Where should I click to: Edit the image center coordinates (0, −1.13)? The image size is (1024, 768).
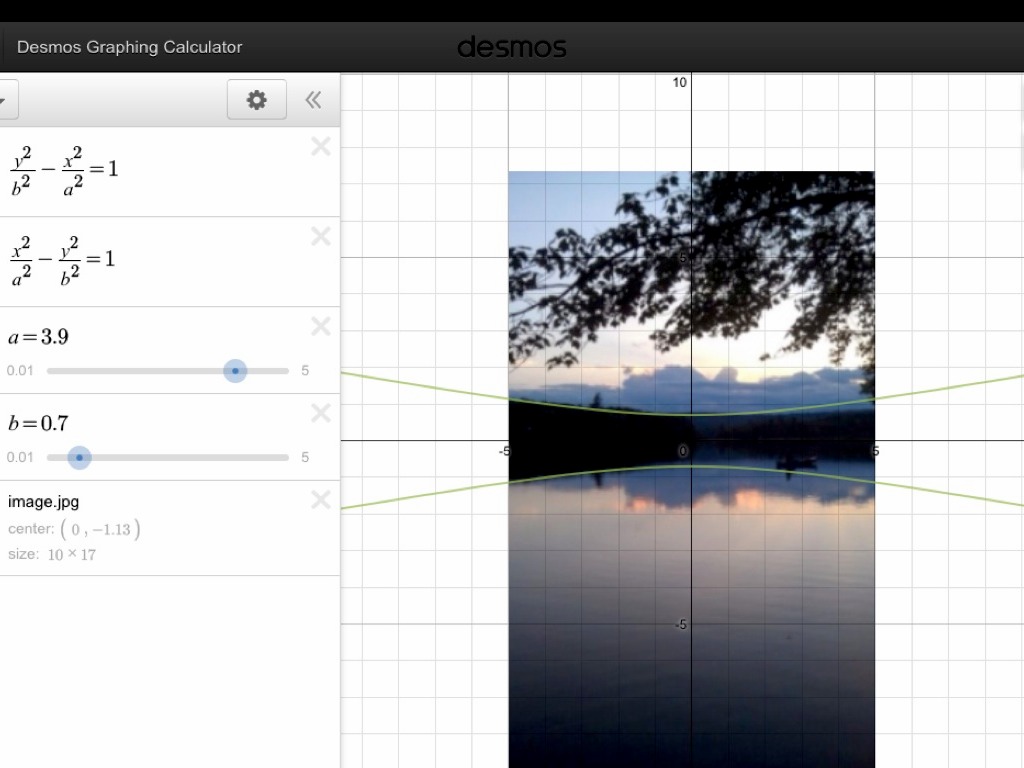coord(100,529)
